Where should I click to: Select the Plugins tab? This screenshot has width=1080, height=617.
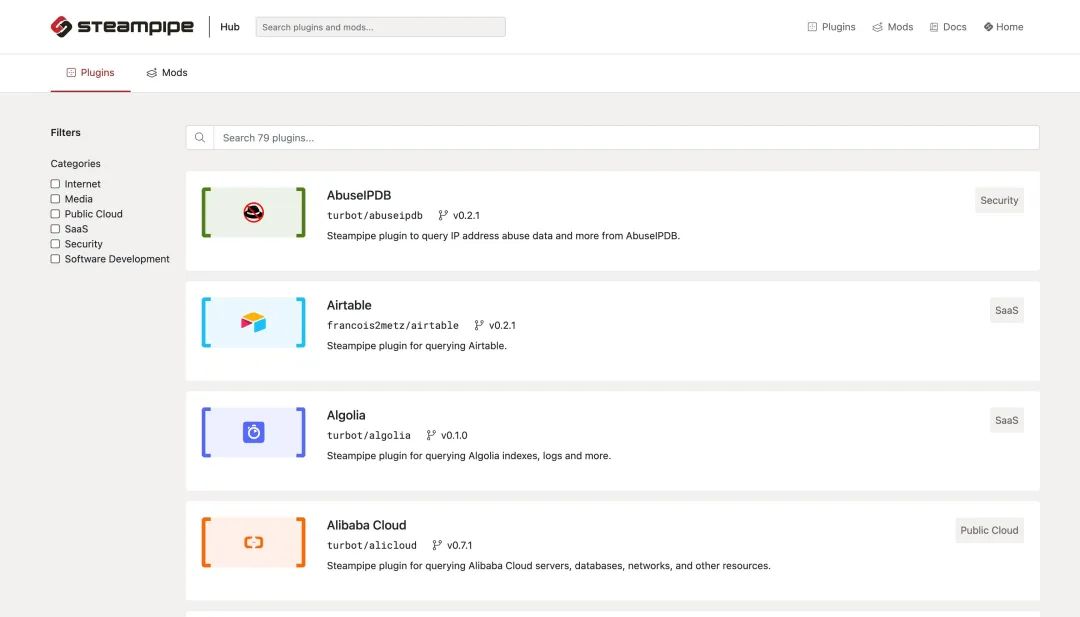(90, 73)
